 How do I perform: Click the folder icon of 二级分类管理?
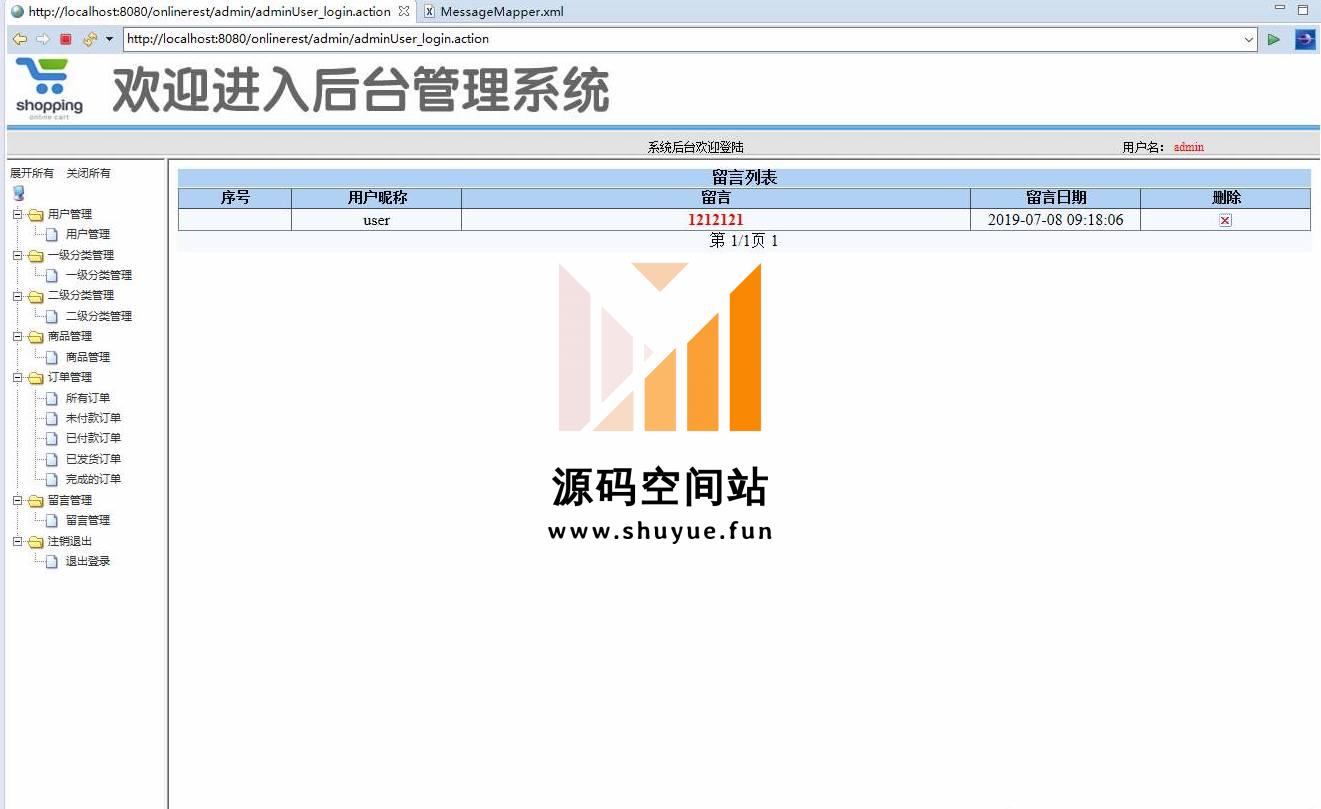(36, 296)
